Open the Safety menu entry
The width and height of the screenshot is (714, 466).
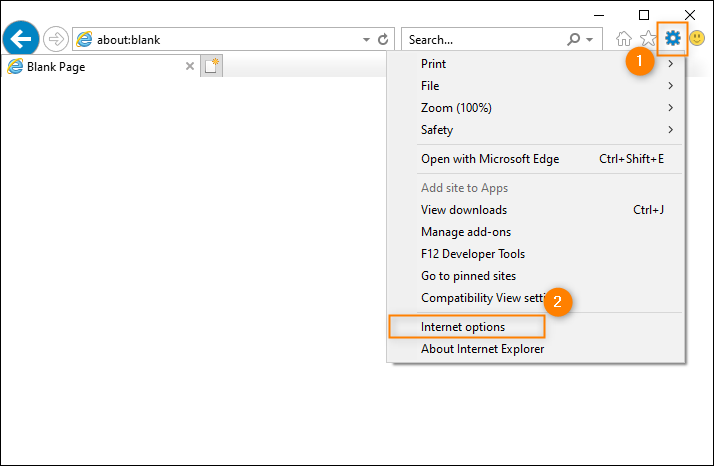point(536,130)
